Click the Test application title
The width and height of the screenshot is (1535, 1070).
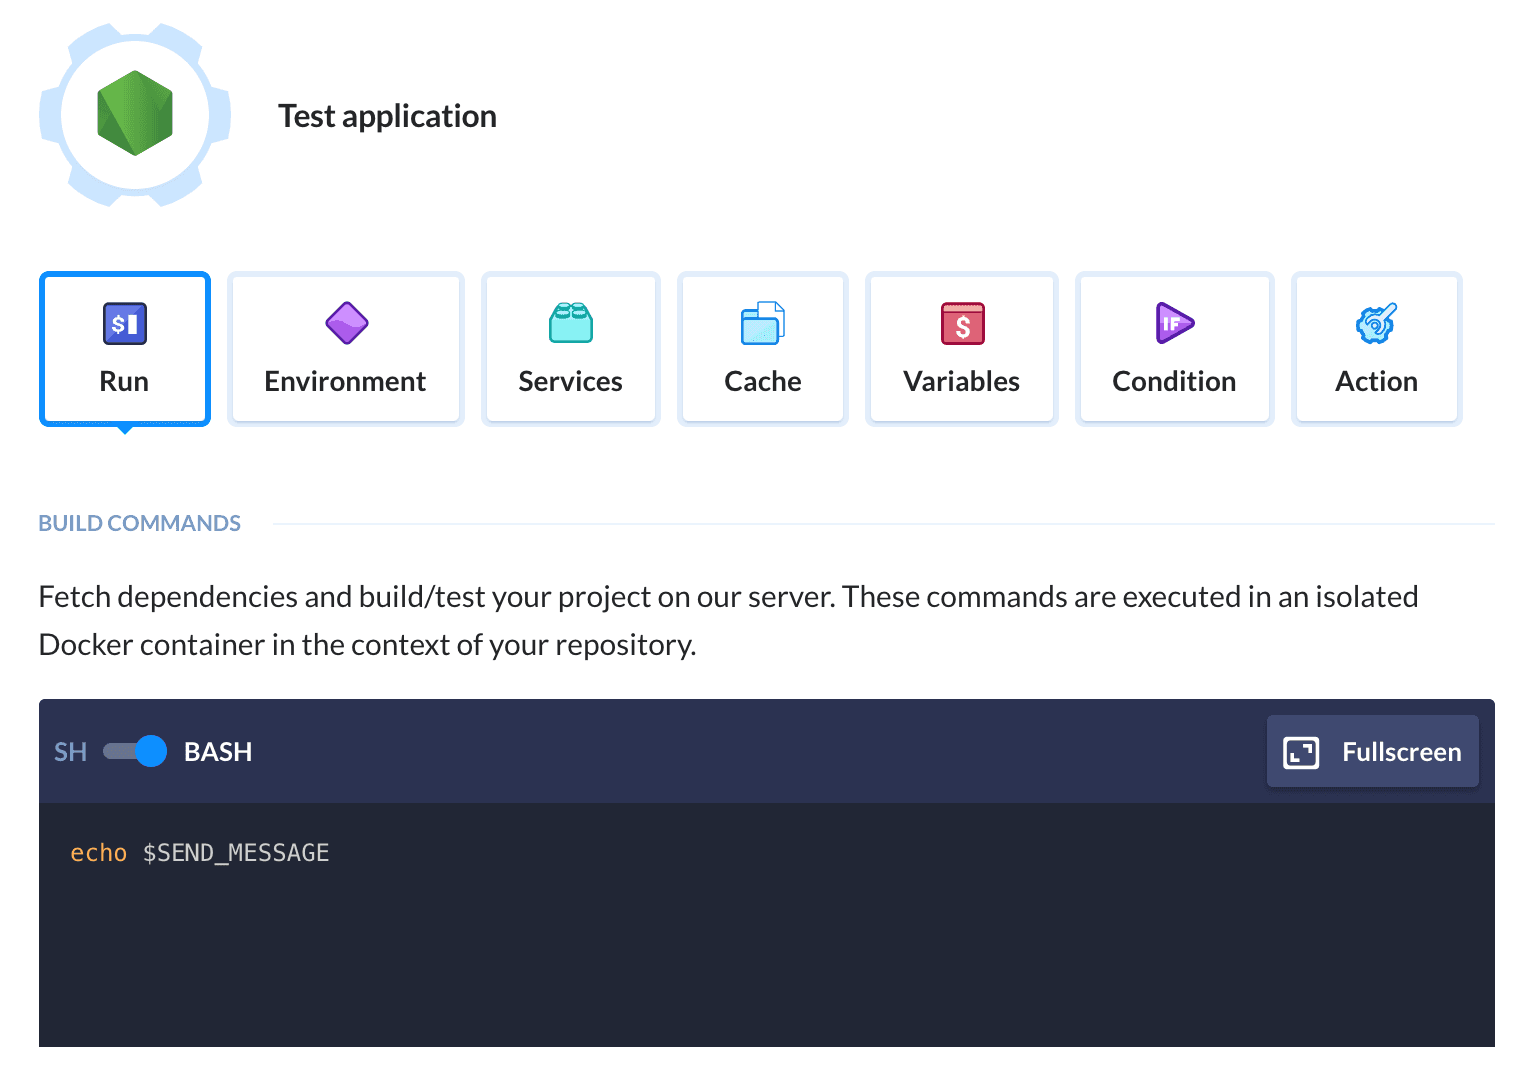click(x=387, y=116)
